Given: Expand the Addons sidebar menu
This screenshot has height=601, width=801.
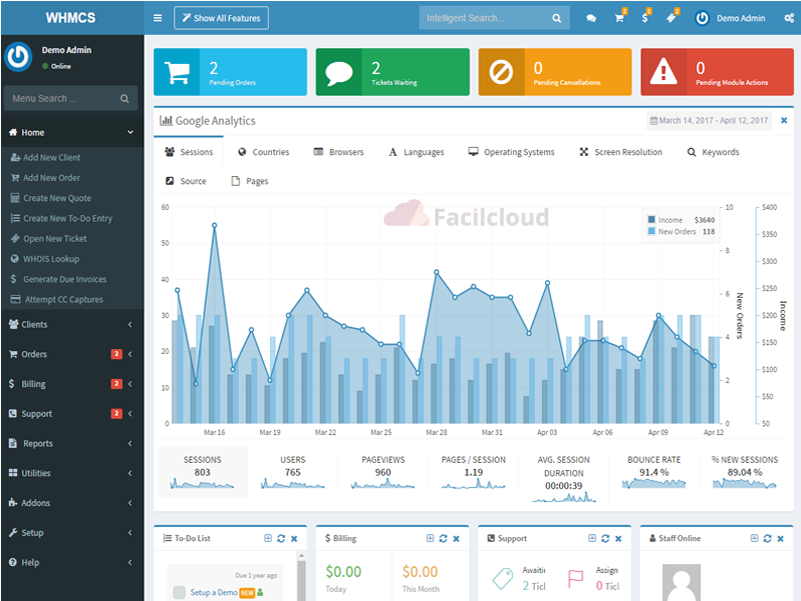Looking at the screenshot, I should click(72, 503).
